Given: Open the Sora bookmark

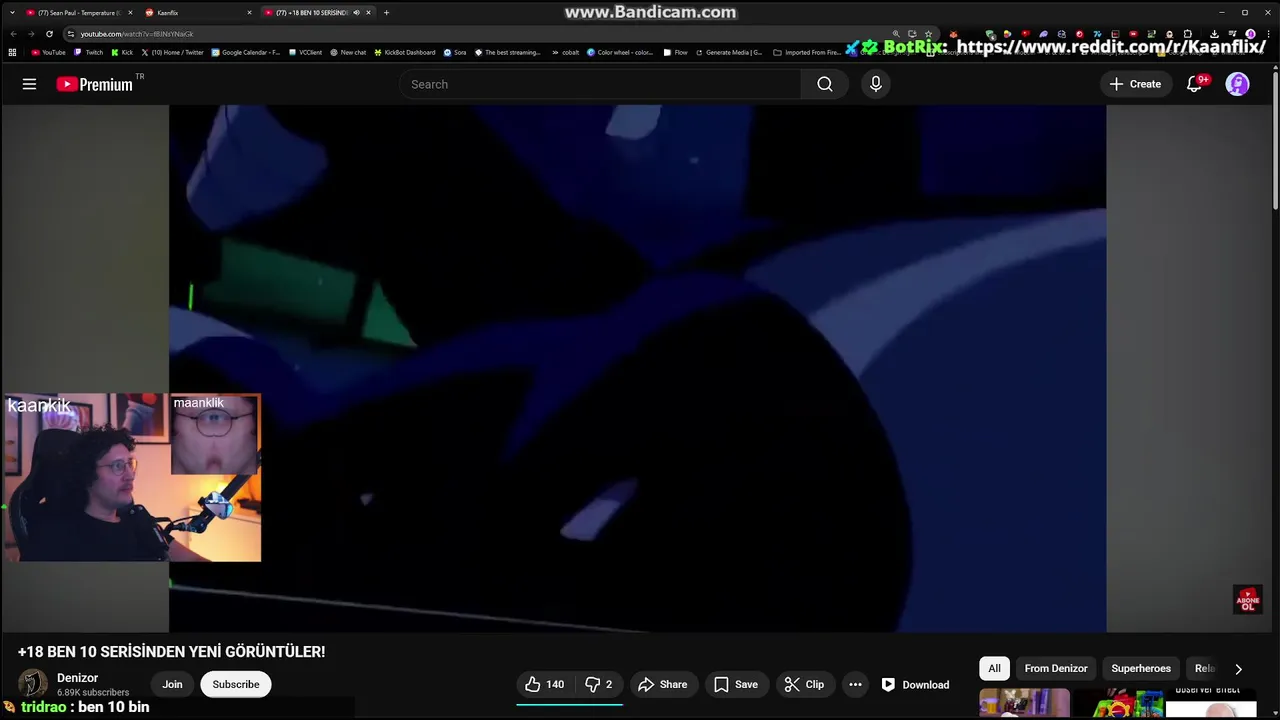Looking at the screenshot, I should click(x=454, y=52).
